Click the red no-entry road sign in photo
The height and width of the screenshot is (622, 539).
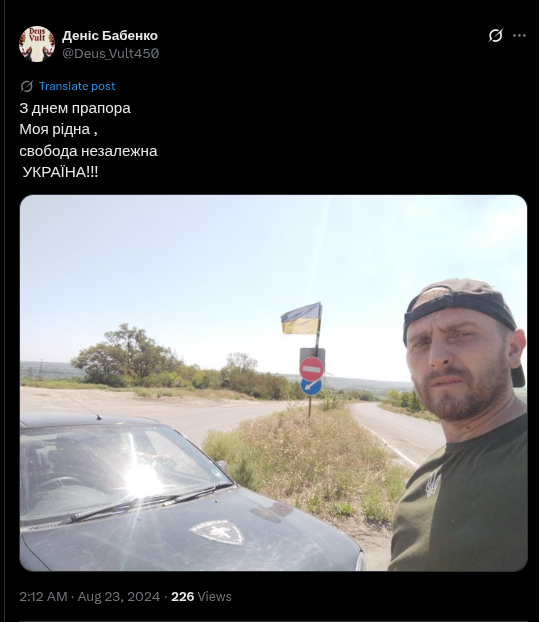click(311, 369)
